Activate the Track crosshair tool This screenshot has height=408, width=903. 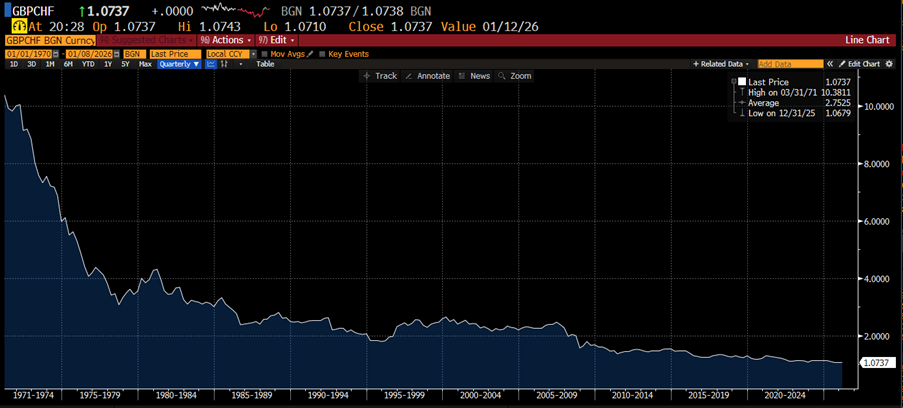pos(380,76)
